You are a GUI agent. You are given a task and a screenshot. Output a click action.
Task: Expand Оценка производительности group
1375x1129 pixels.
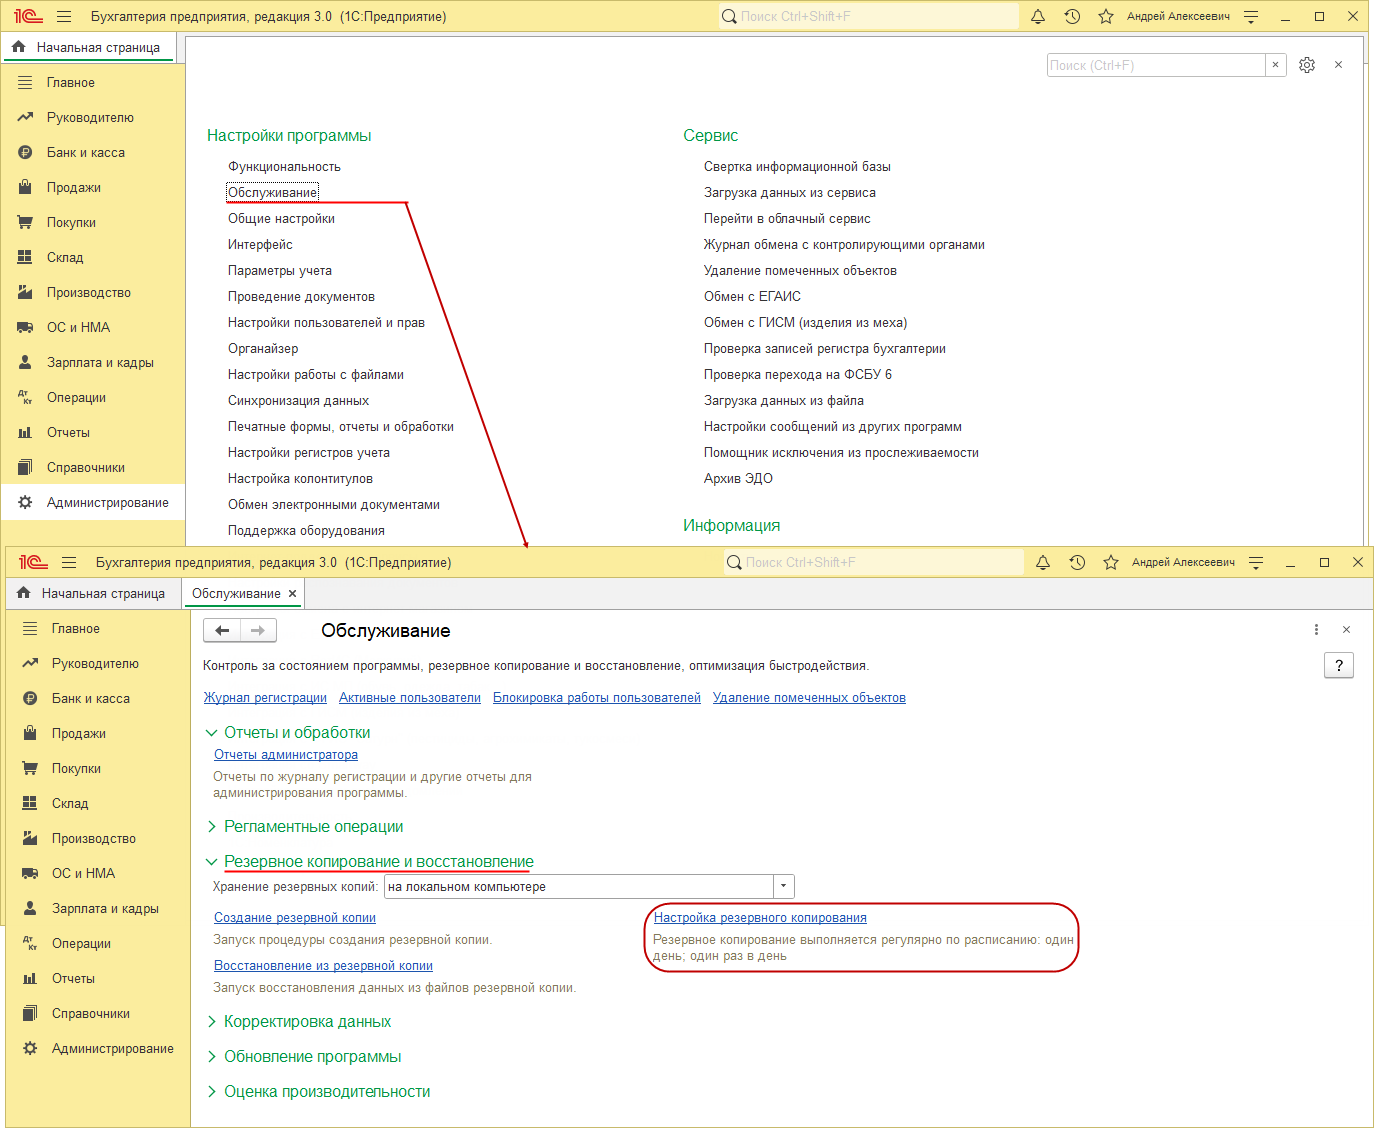tap(211, 1092)
